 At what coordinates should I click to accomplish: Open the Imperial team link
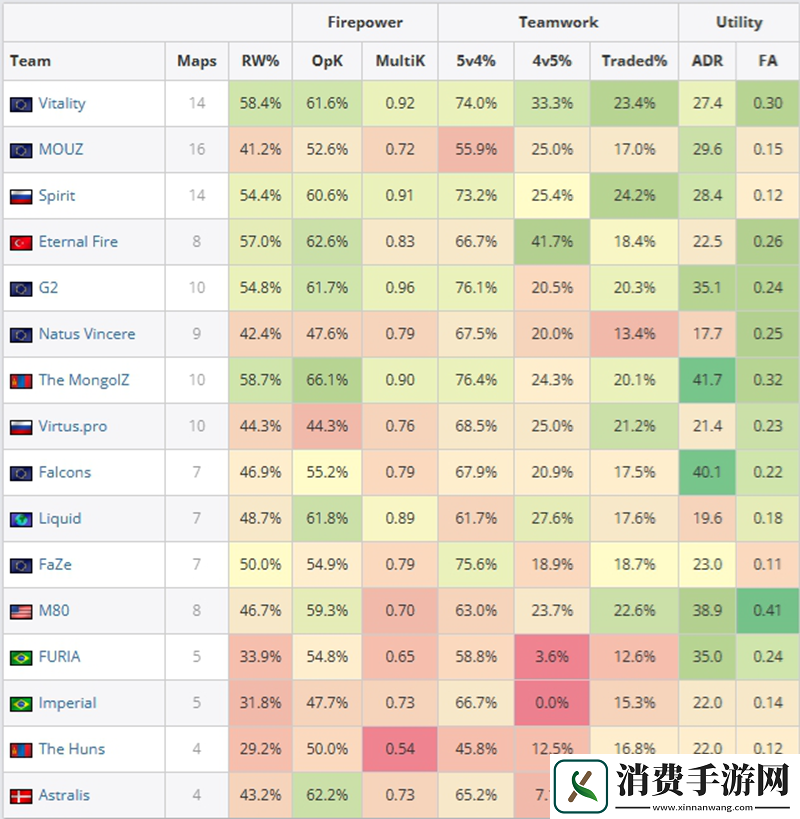pyautogui.click(x=67, y=703)
